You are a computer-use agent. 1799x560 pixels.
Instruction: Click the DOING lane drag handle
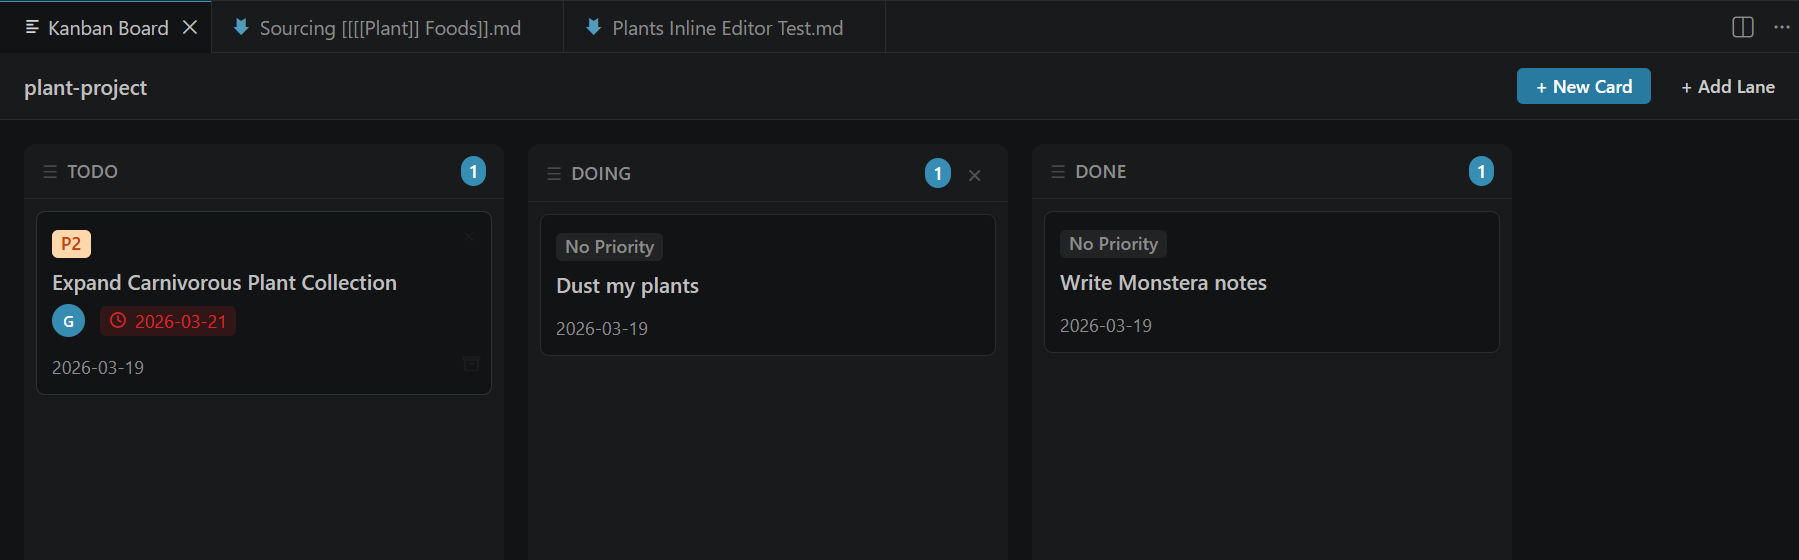pos(554,174)
